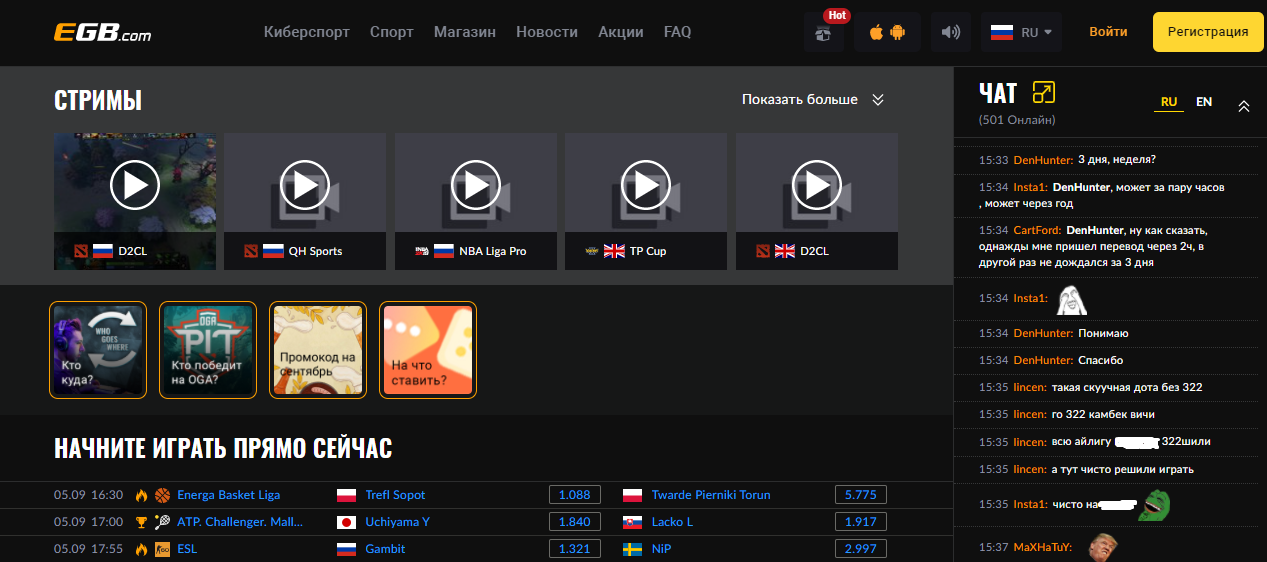
Task: Switch chat to the RU tab
Action: pos(1169,102)
